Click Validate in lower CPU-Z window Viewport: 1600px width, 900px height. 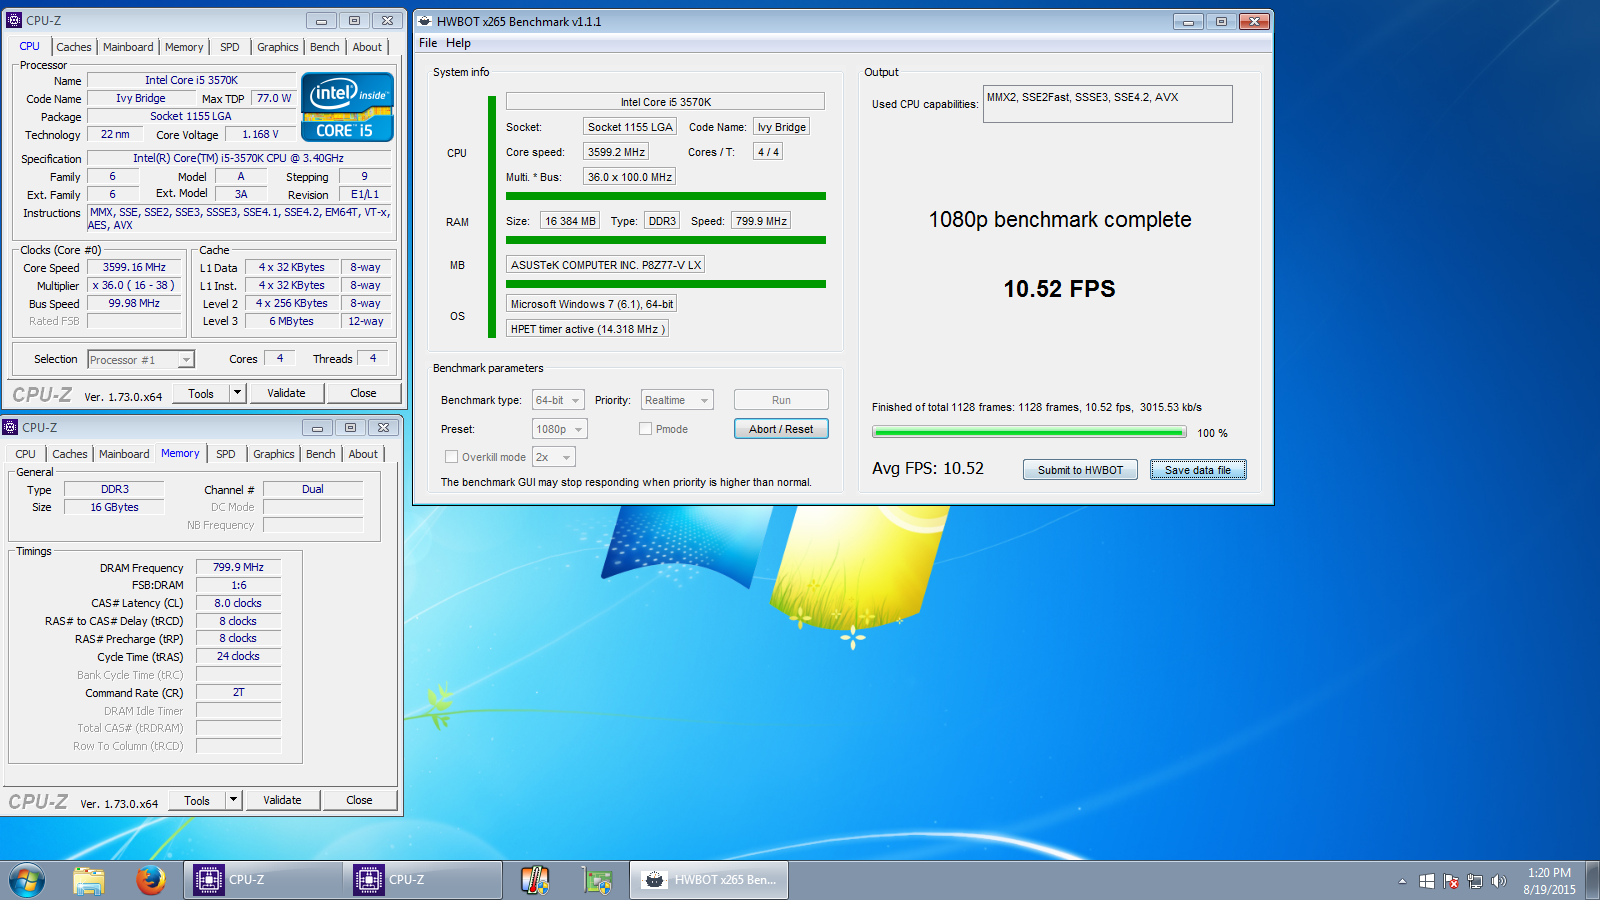click(282, 800)
